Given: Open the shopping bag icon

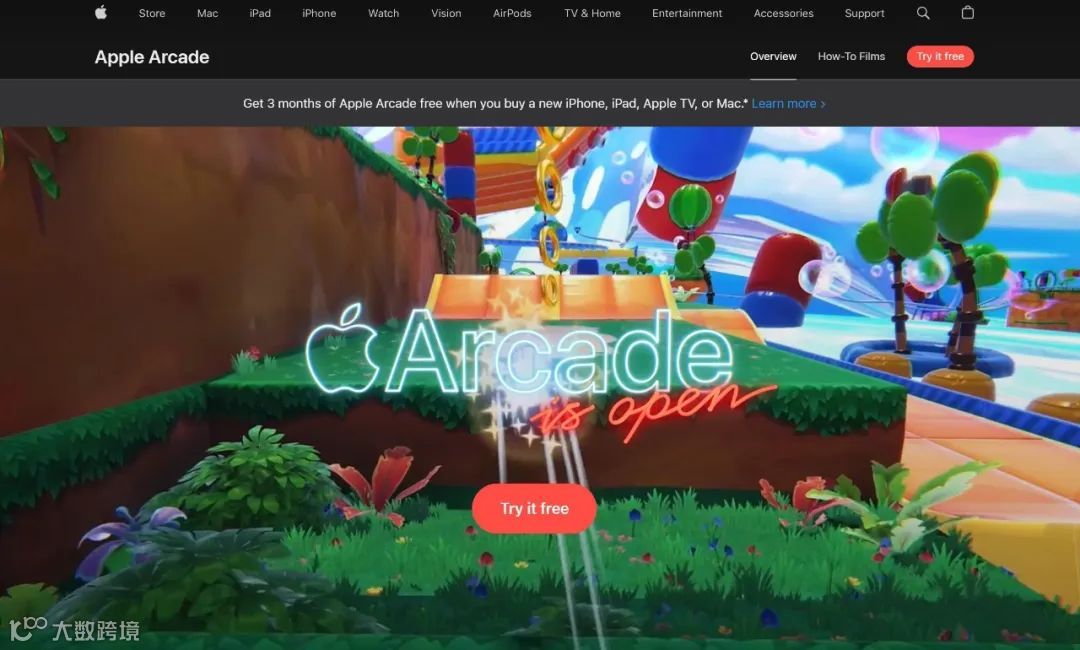Looking at the screenshot, I should (967, 12).
